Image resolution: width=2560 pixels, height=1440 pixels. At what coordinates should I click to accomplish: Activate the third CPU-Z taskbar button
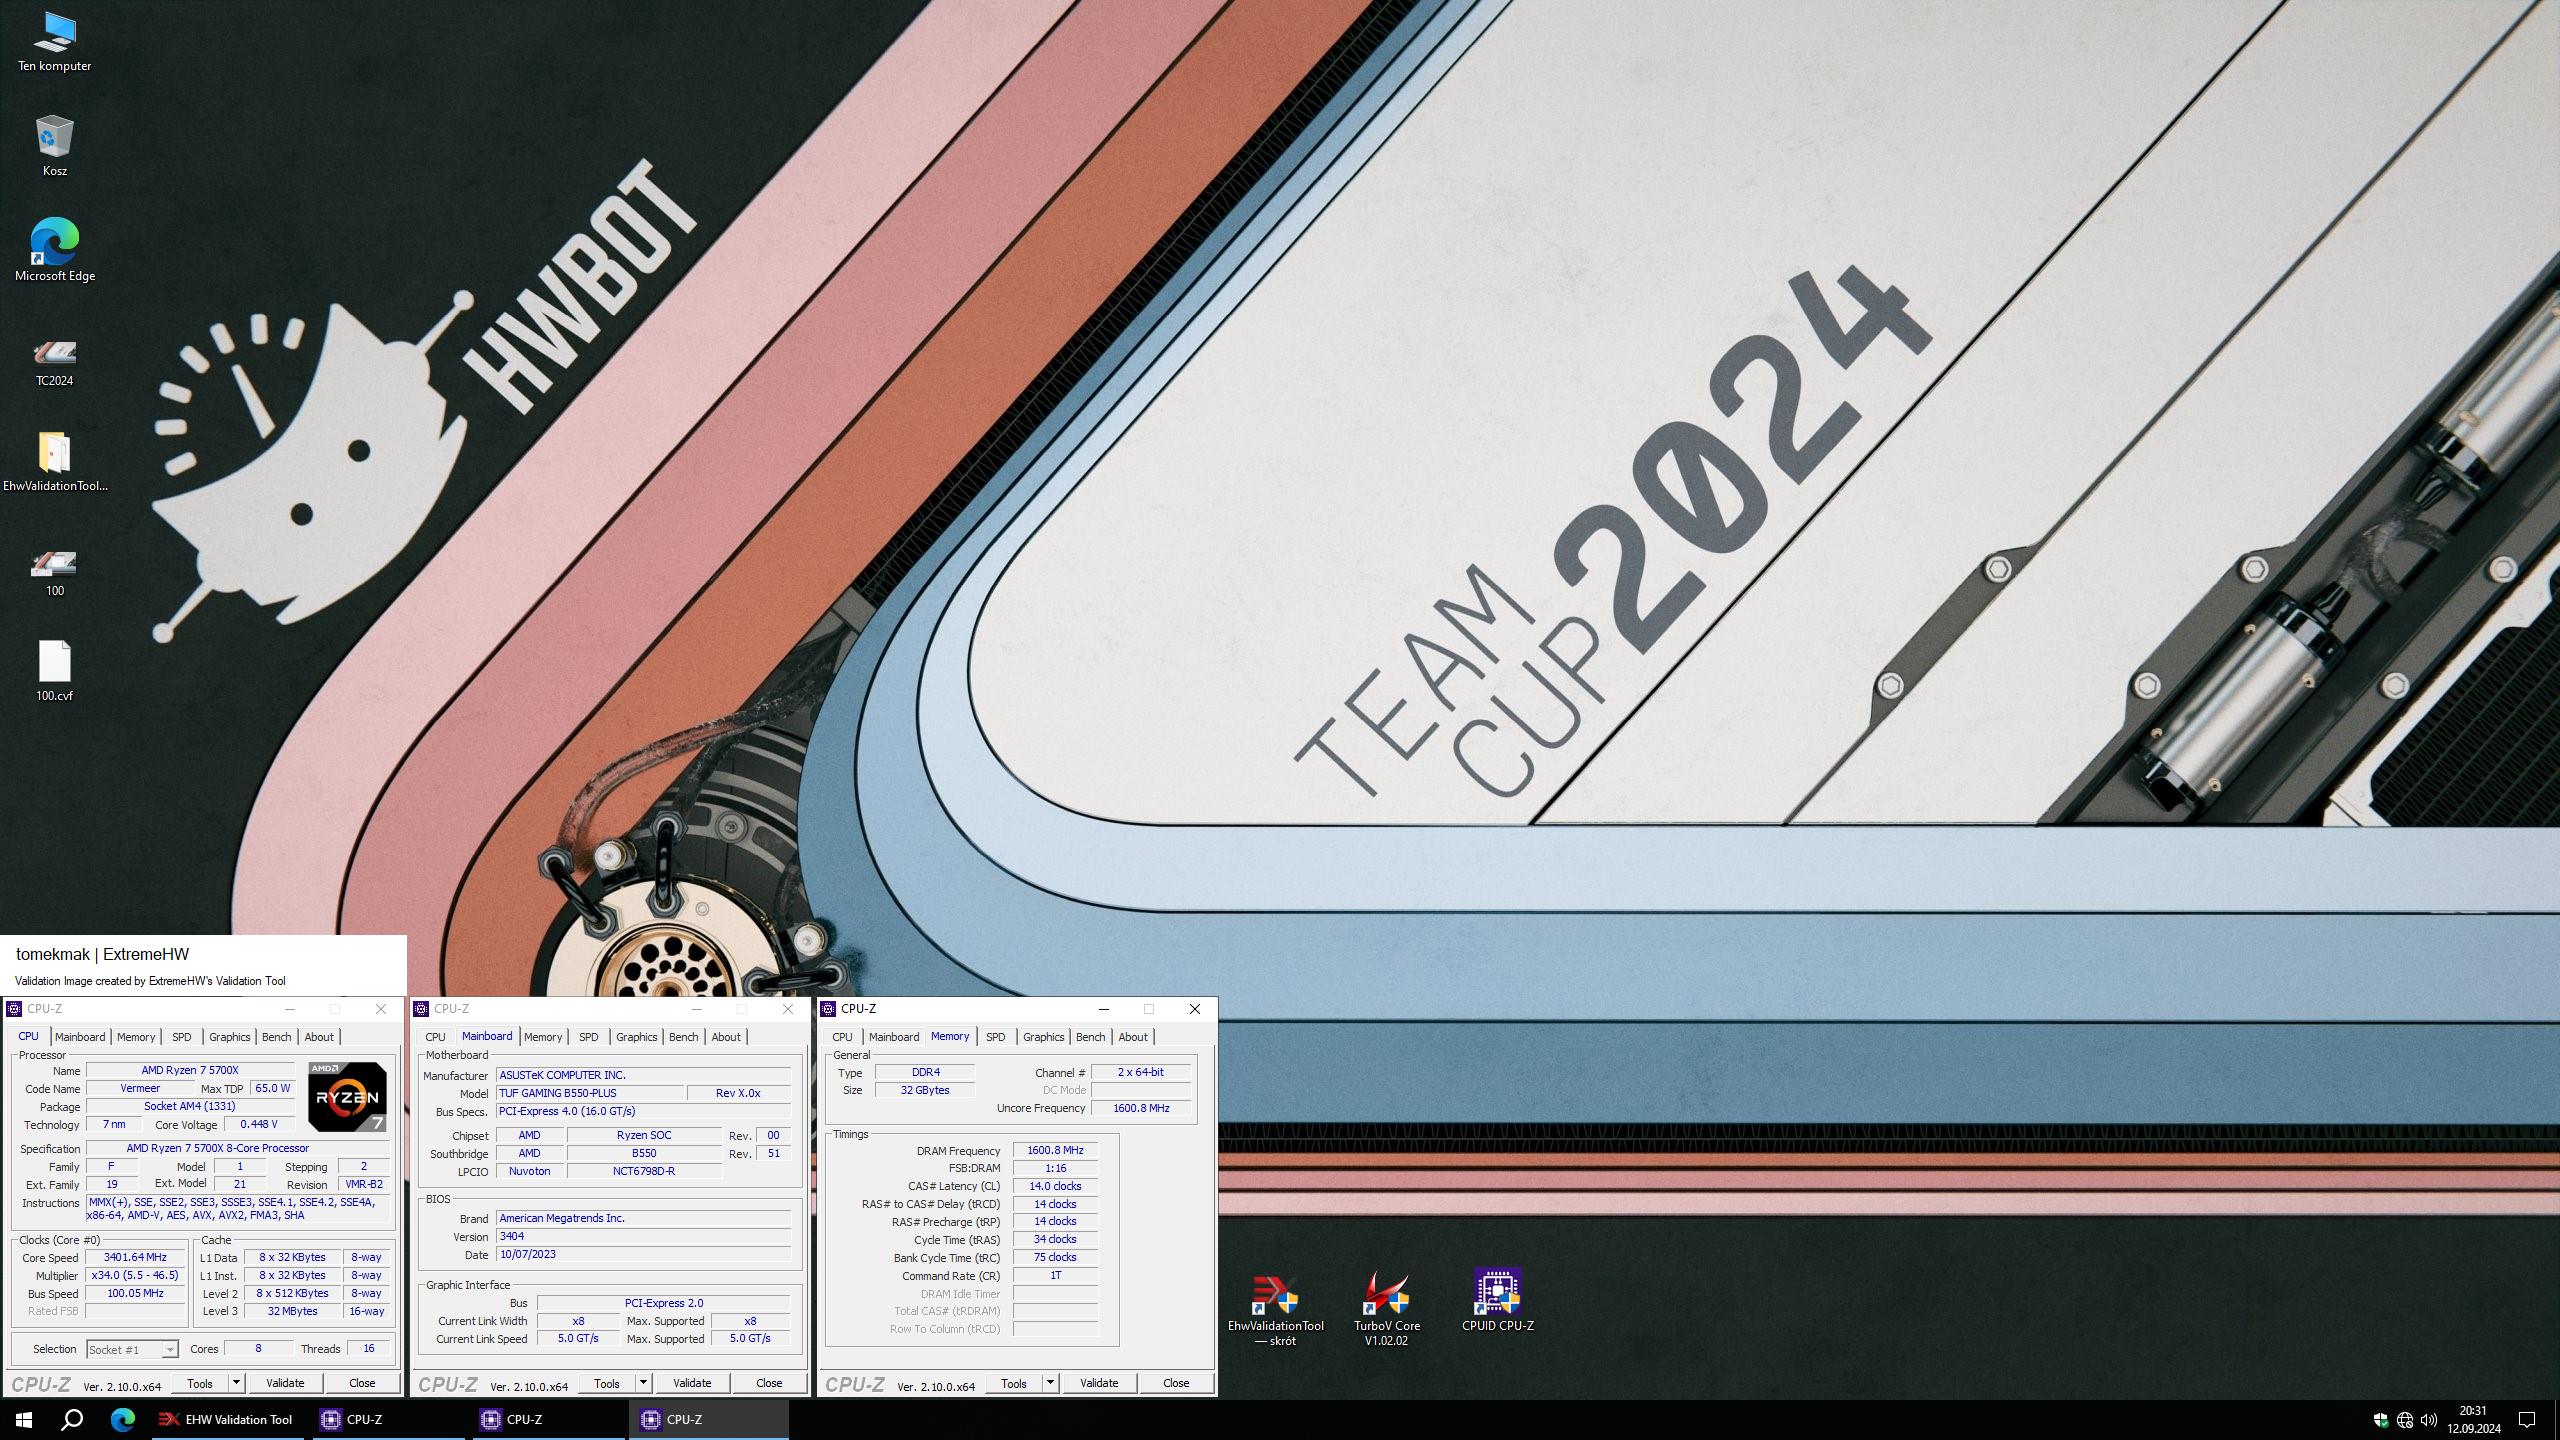click(x=708, y=1419)
